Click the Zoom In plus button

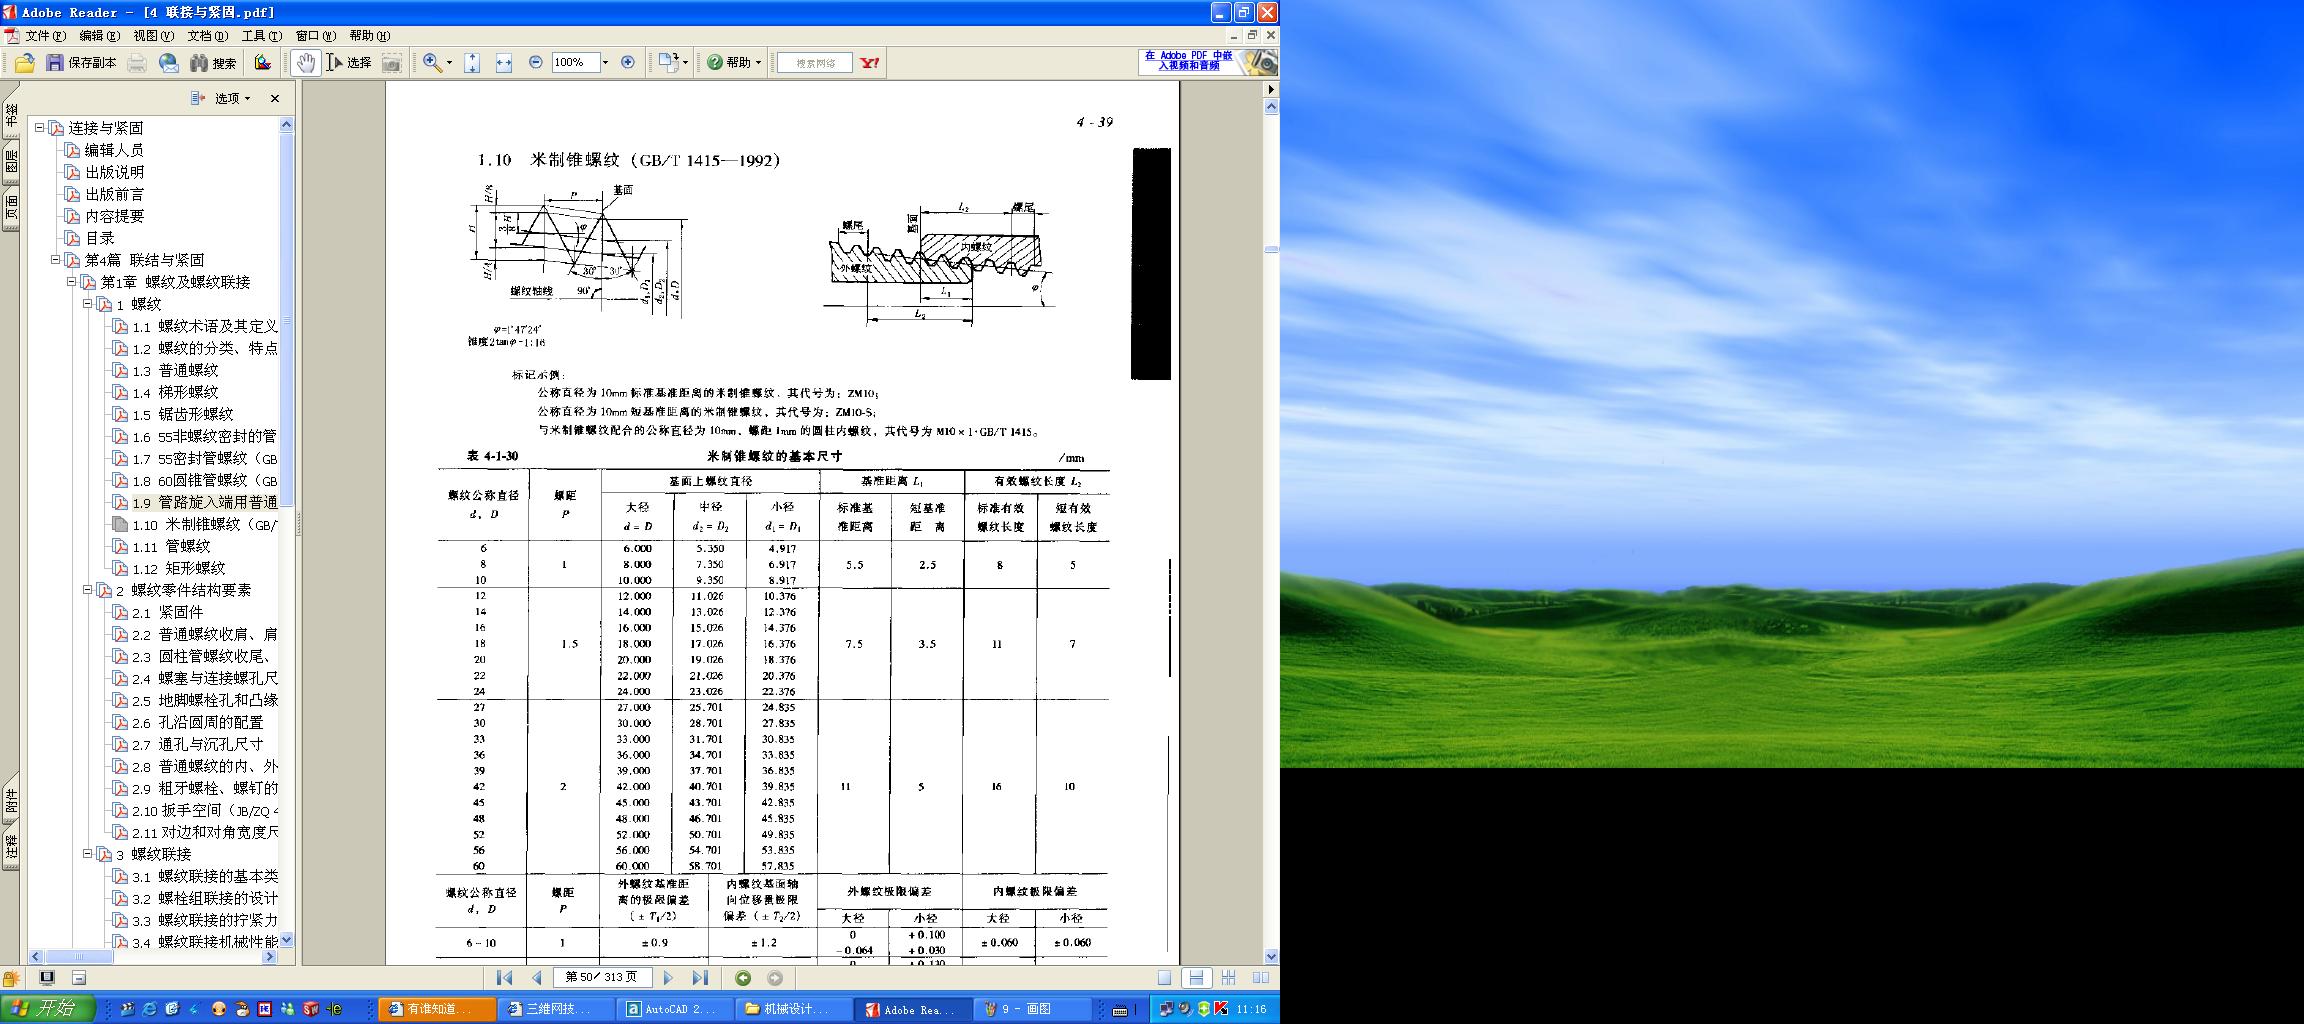click(x=628, y=62)
